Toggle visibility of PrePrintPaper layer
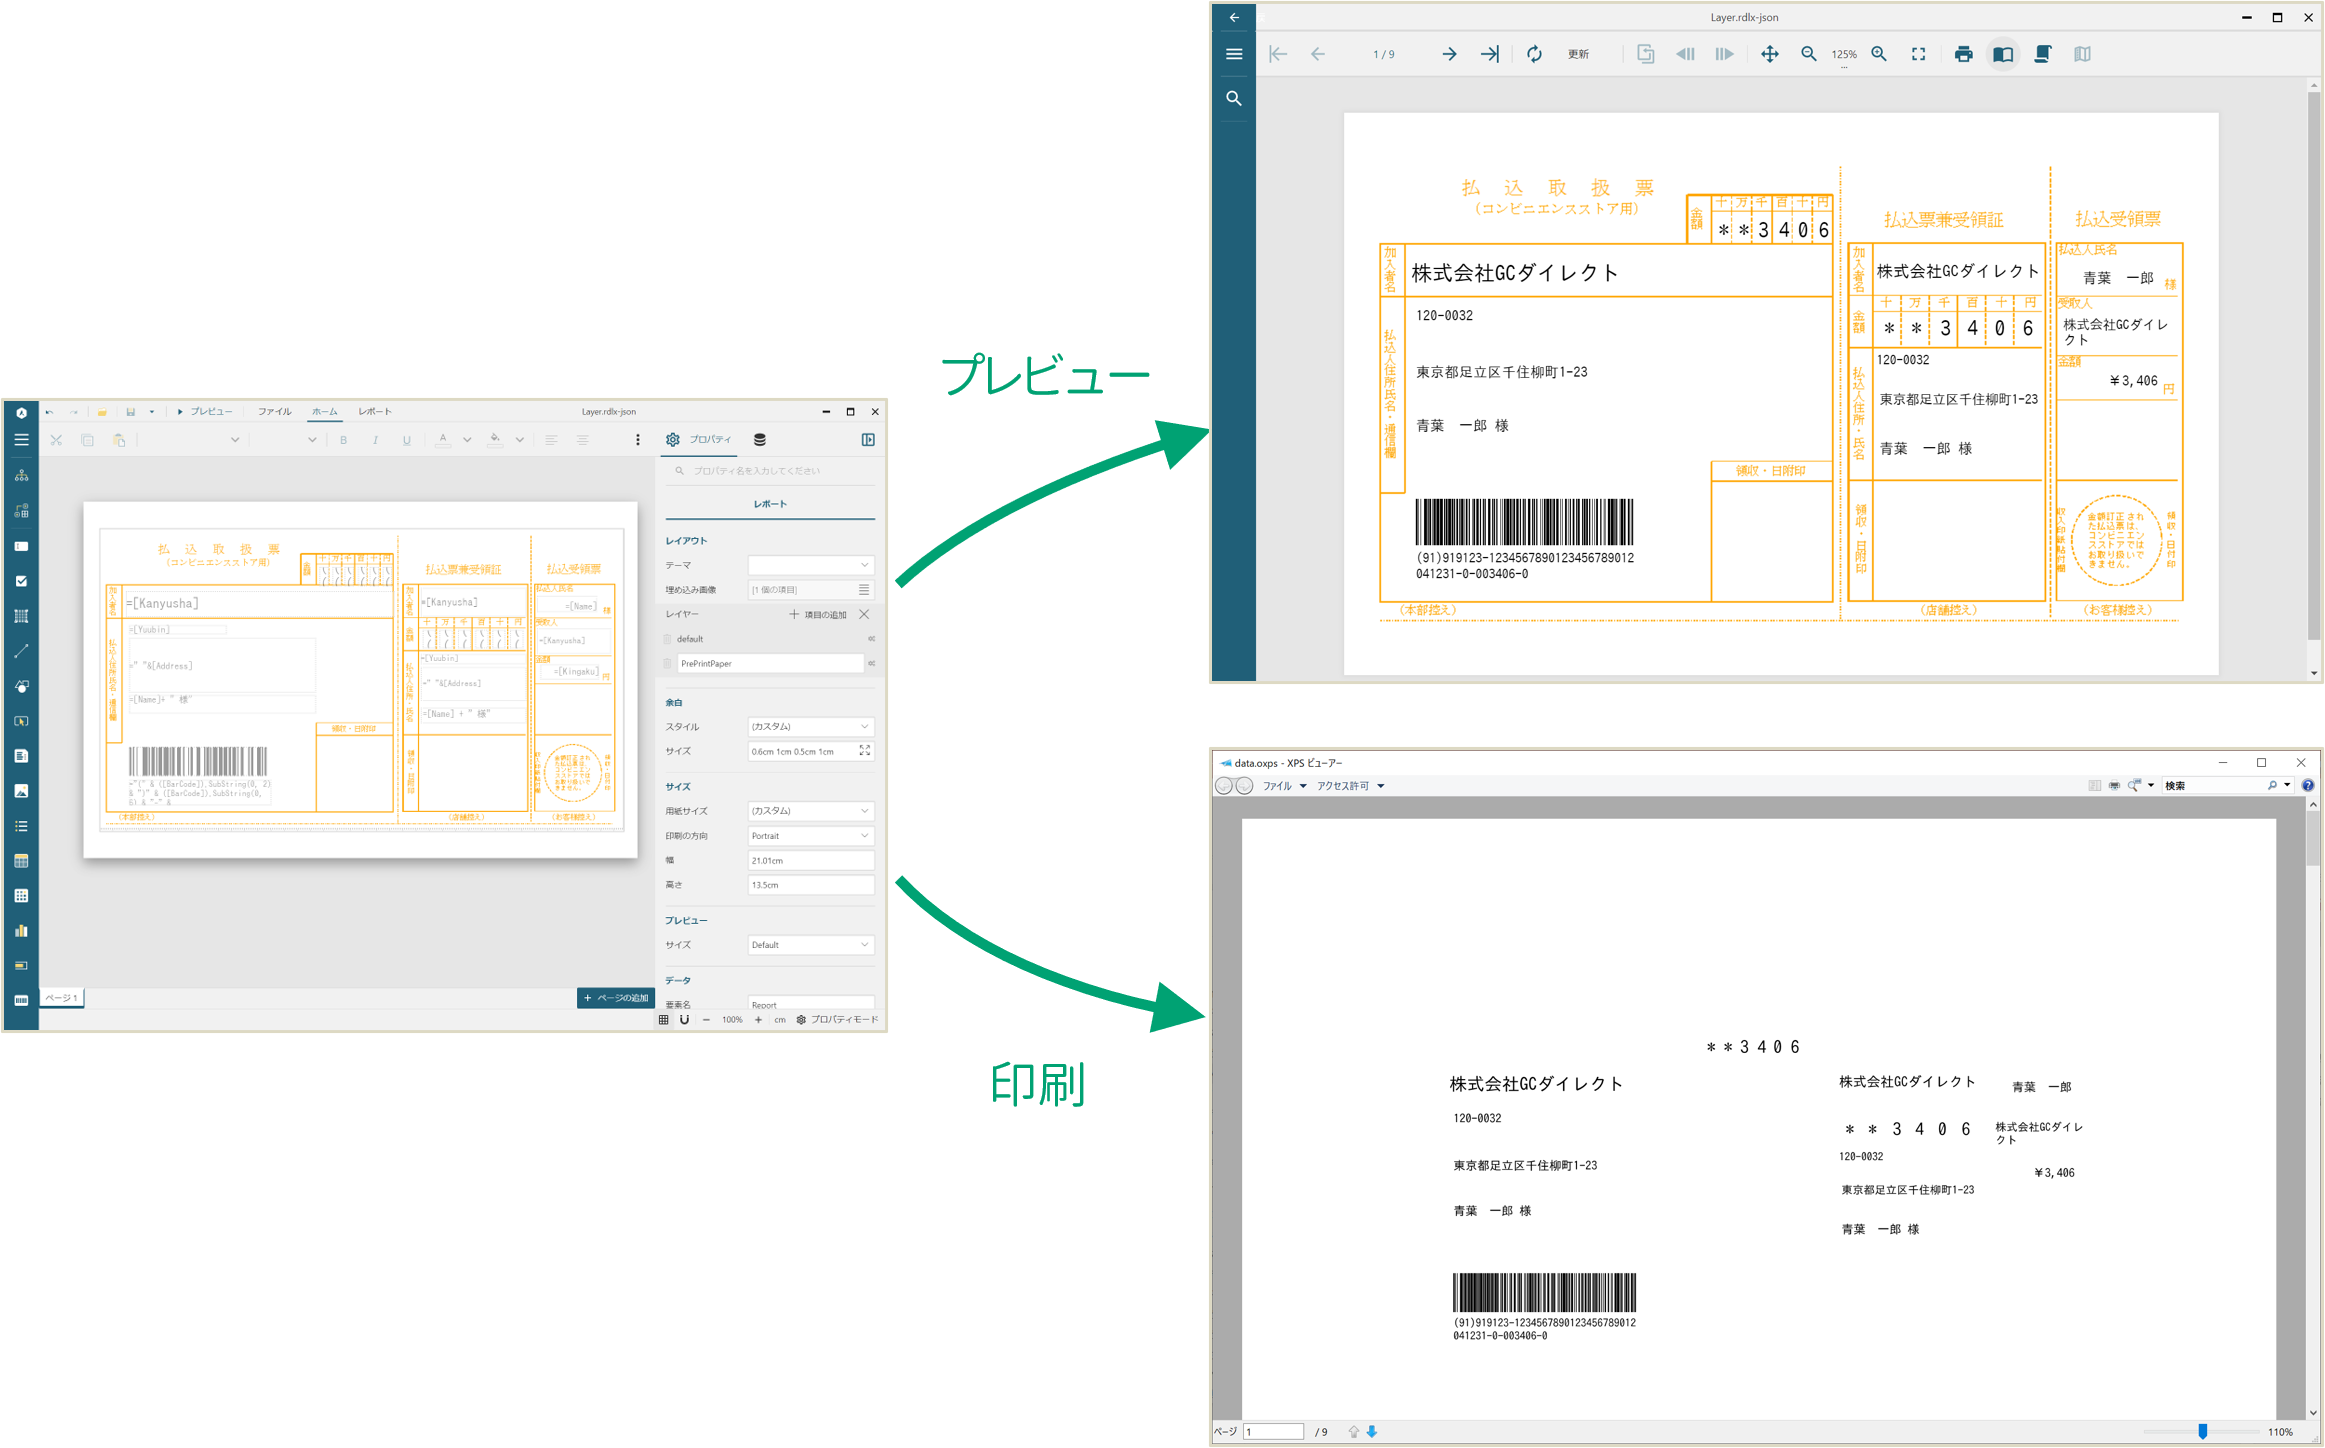 (871, 663)
